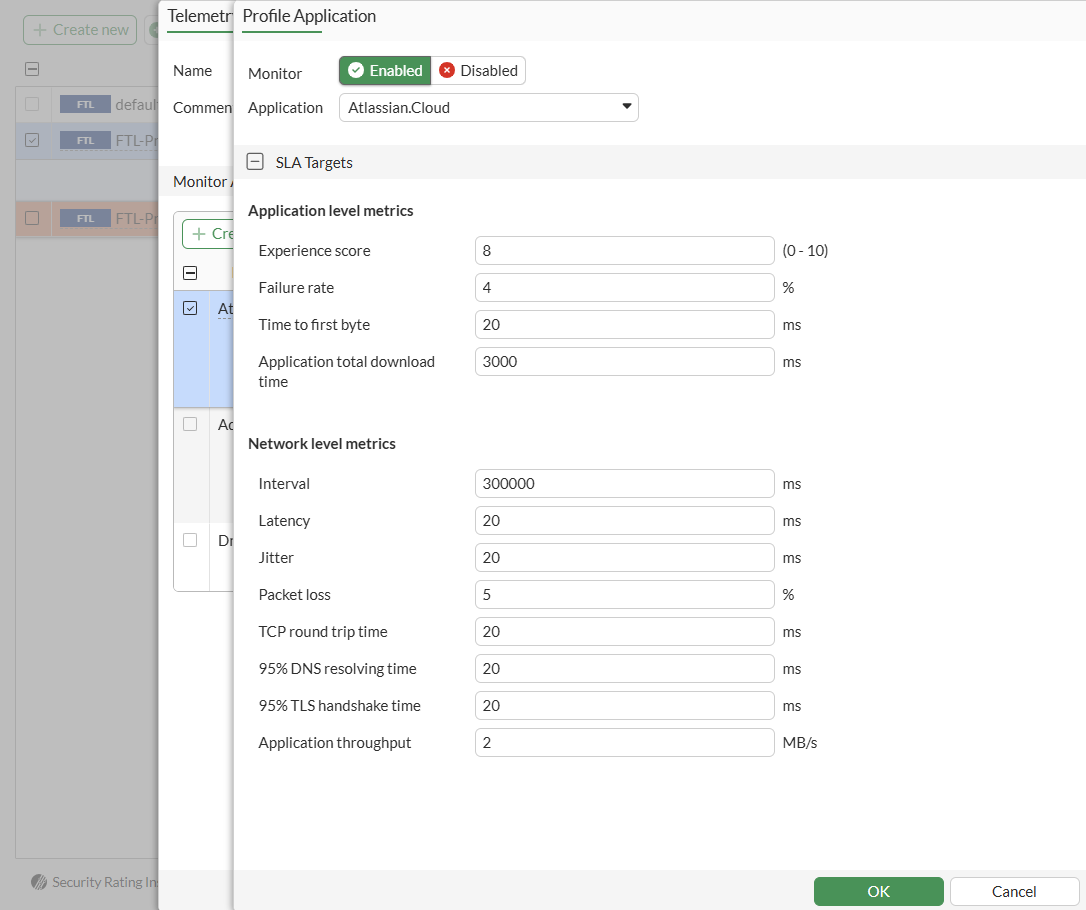1086x910 pixels.
Task: Check the checkbox on the bottom FTL-Pr policy row
Action: [32, 217]
